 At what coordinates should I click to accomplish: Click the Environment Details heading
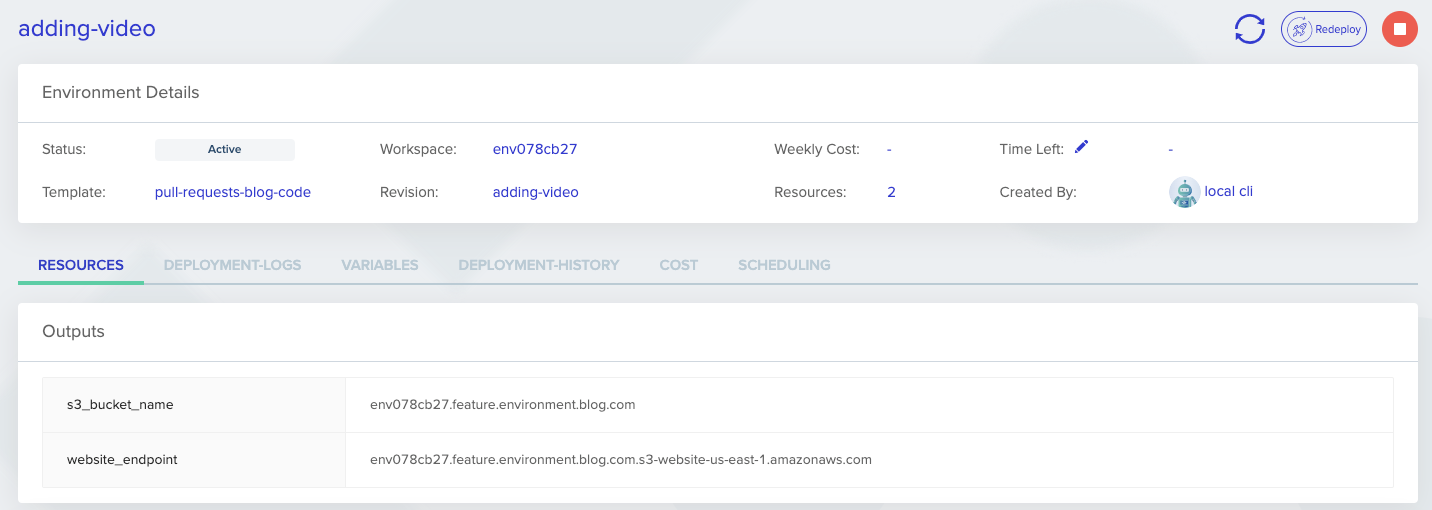coord(121,92)
